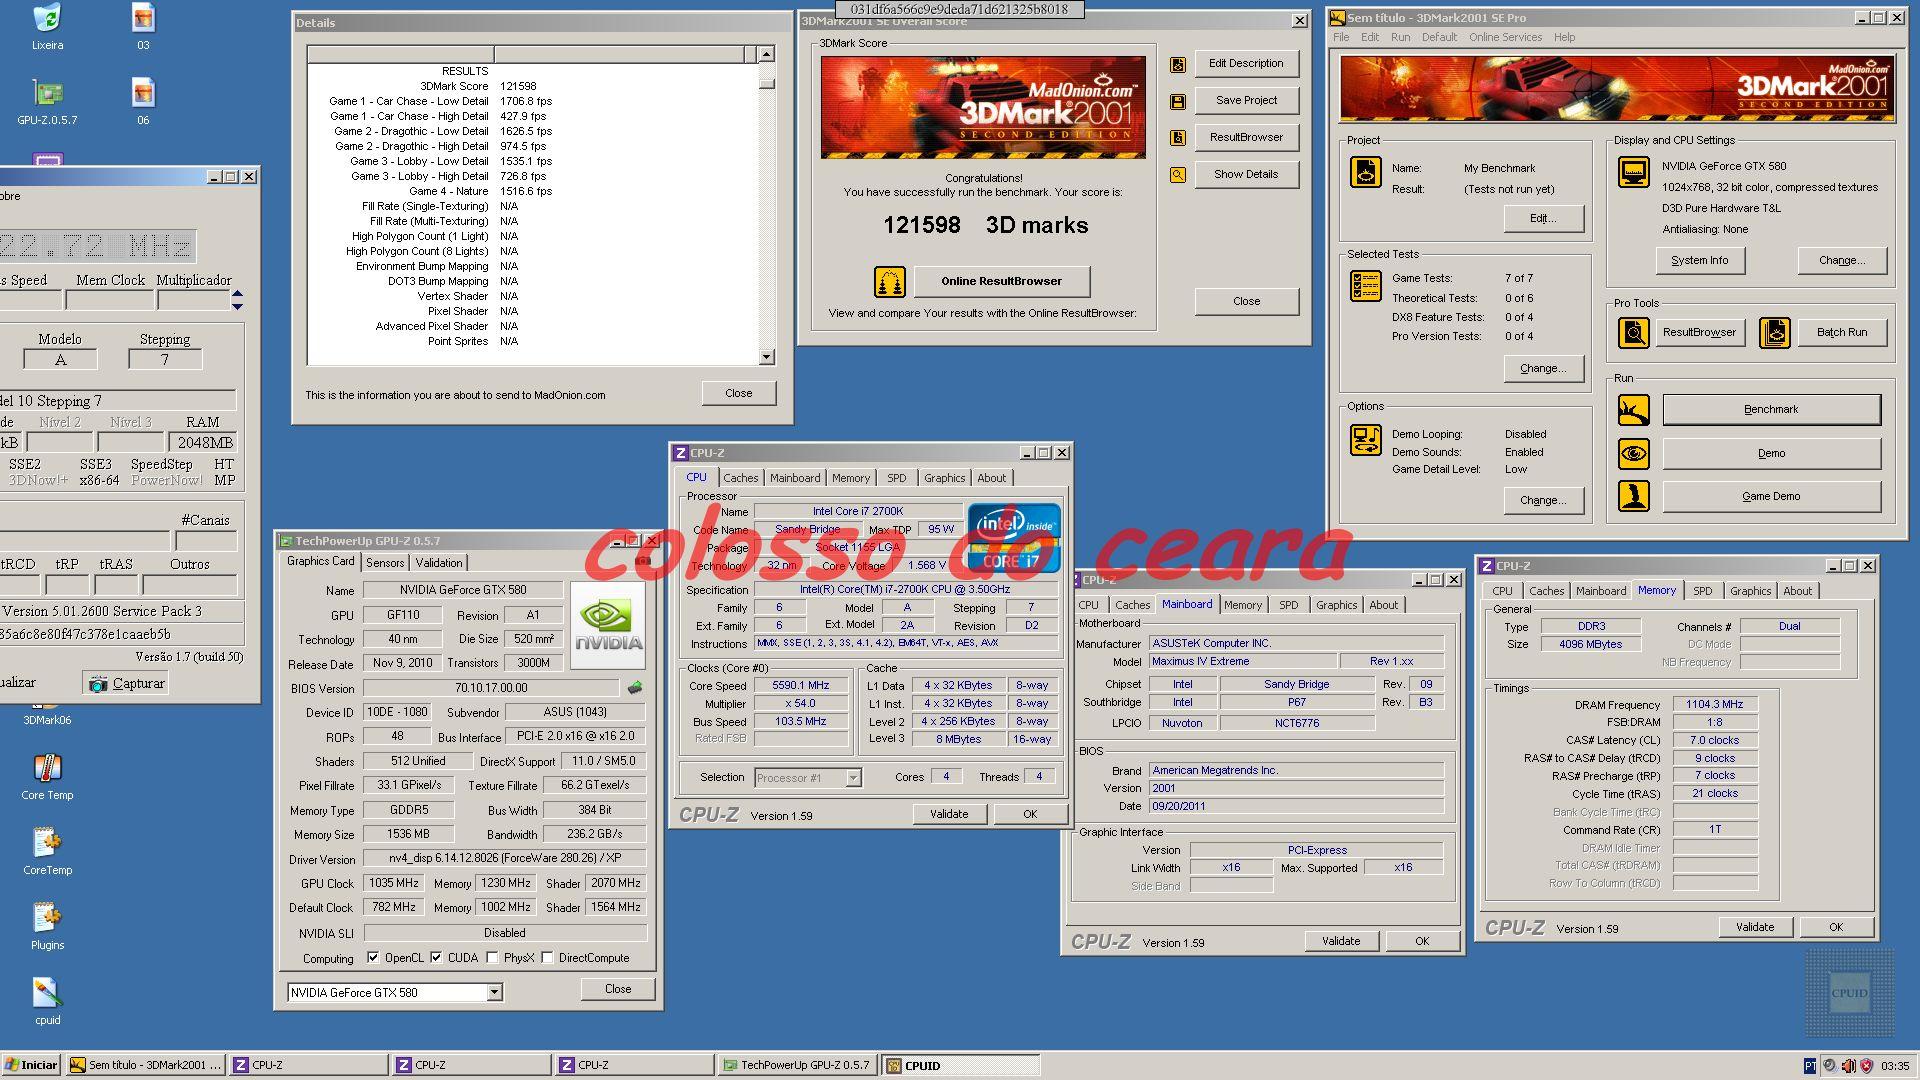Click the ResultBrowser document icon in score window
Image resolution: width=1920 pixels, height=1080 pixels.
point(1178,138)
